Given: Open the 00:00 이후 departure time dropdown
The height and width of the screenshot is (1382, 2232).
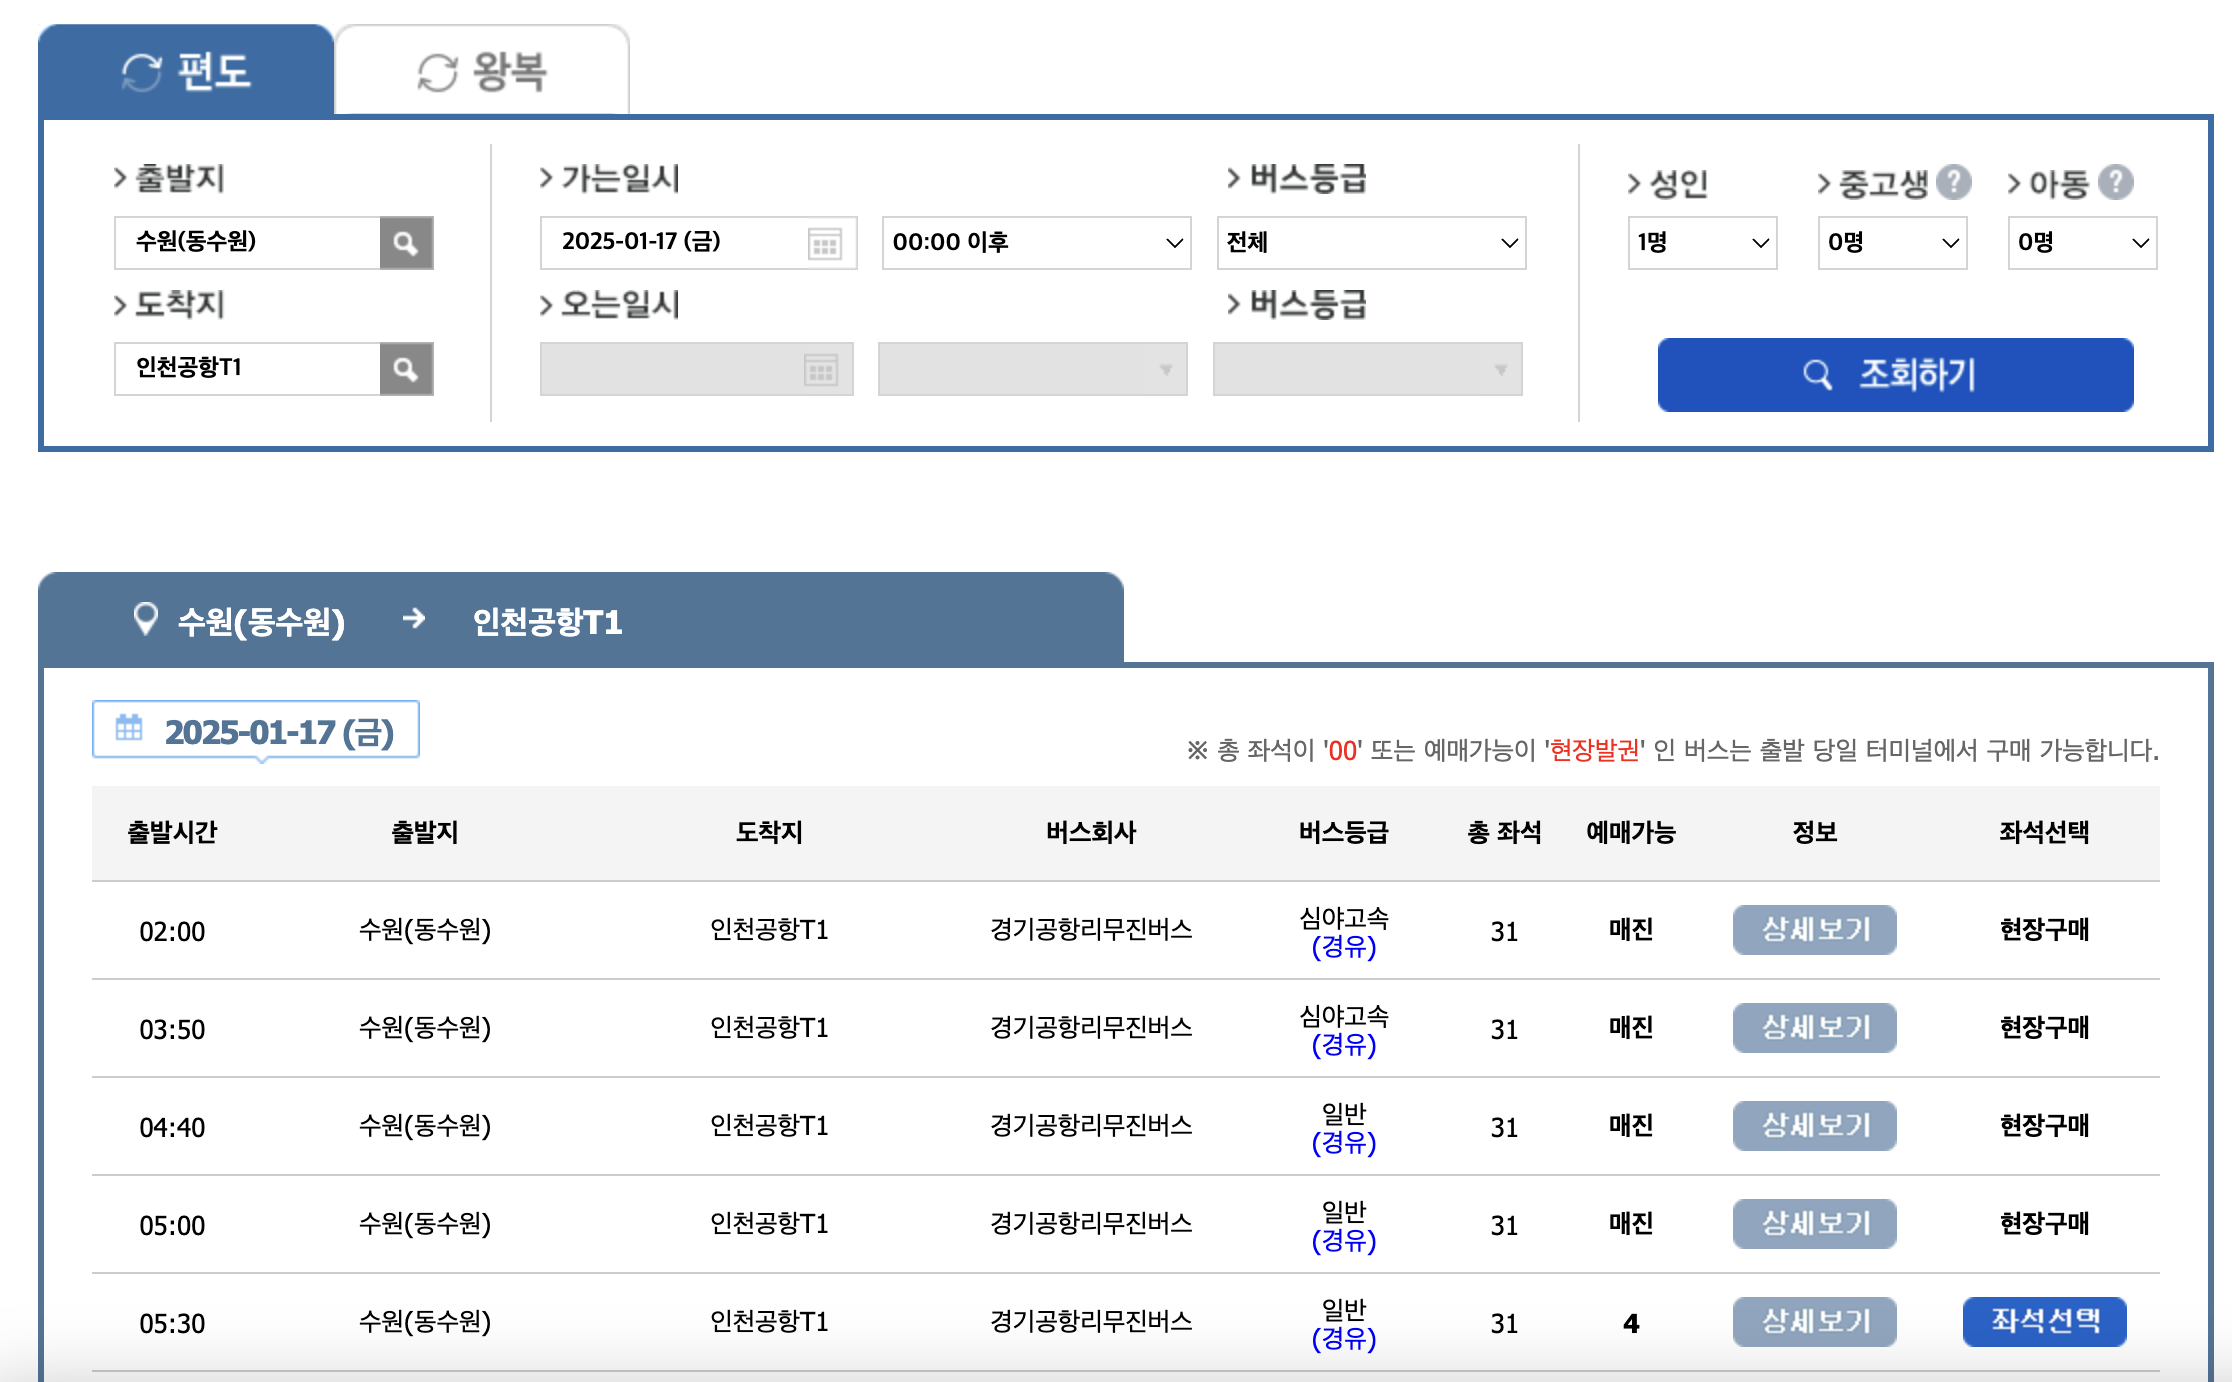Looking at the screenshot, I should click(x=1035, y=242).
